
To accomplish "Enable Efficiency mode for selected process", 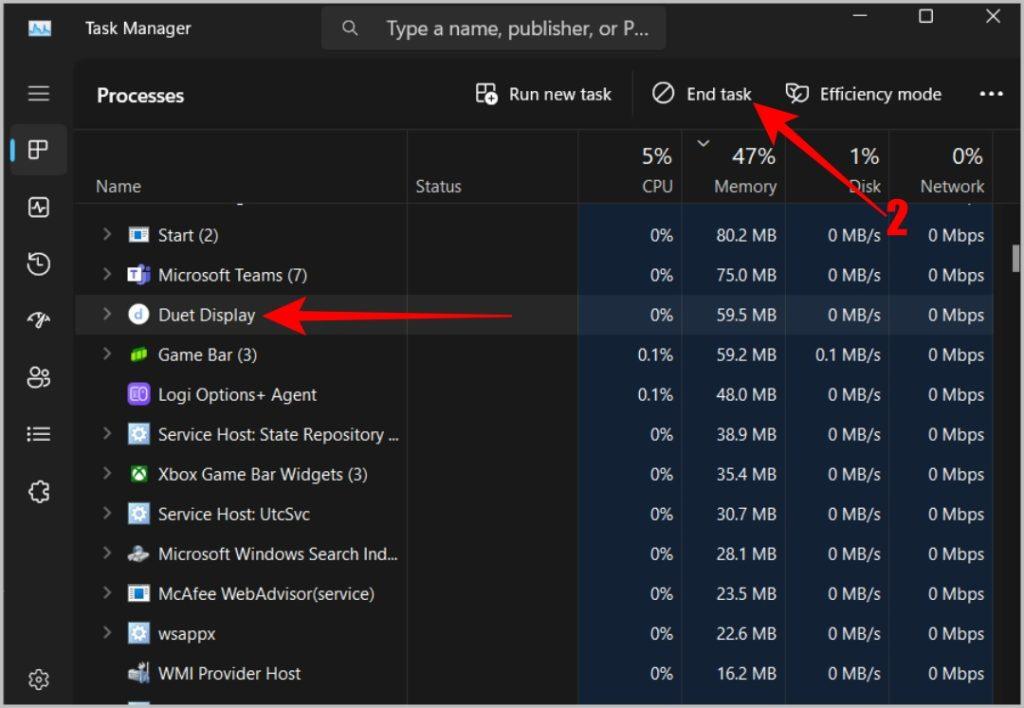I will [863, 94].
